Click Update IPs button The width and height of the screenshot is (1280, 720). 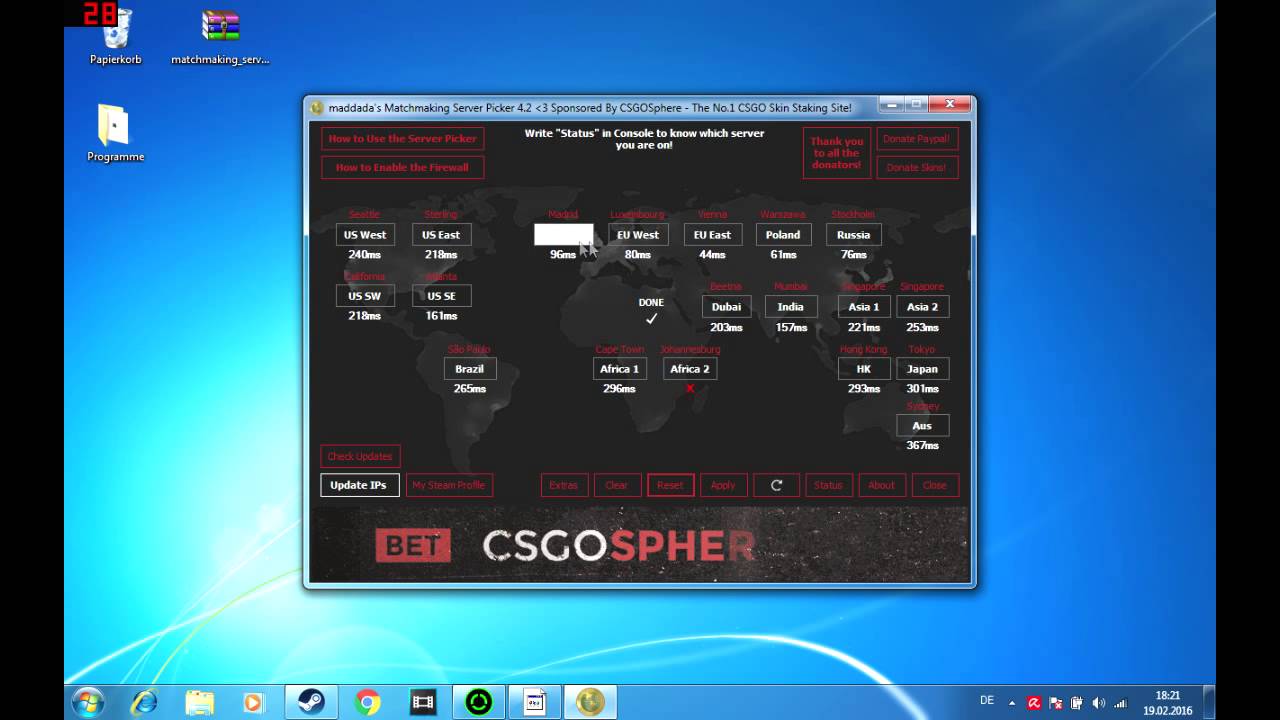(358, 485)
